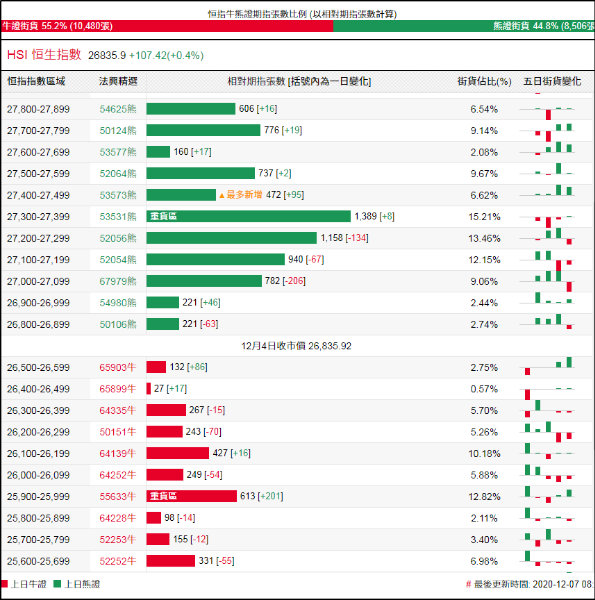This screenshot has width=595, height=600.
Task: Open bull warrant 64139牛
Action: pyautogui.click(x=117, y=453)
